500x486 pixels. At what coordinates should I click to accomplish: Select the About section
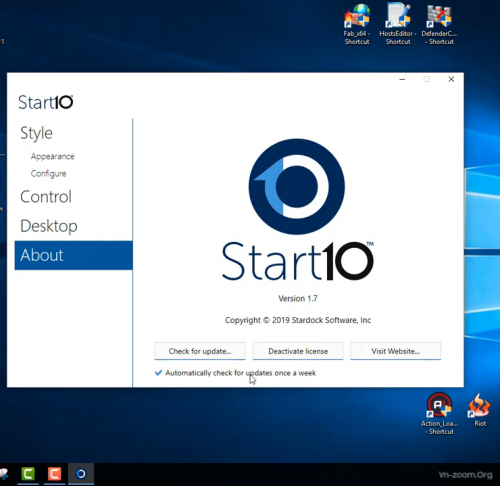click(x=73, y=255)
